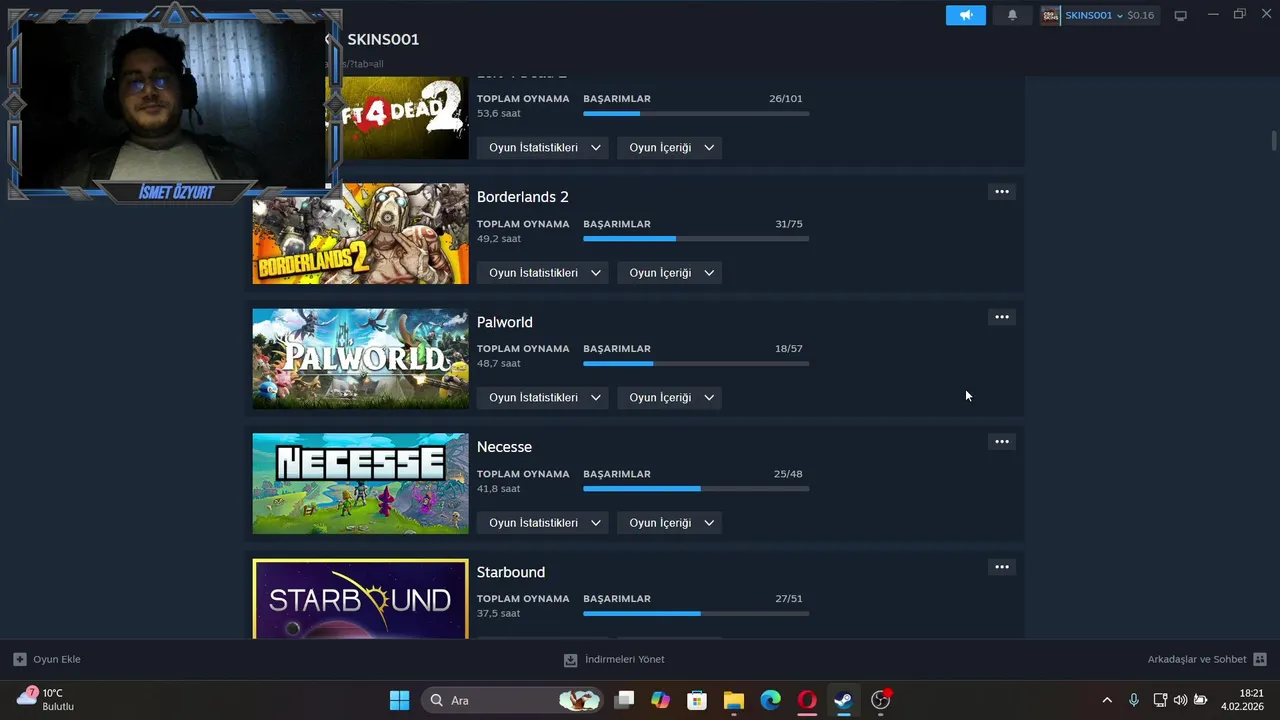Click the Borderlands 2 achievements progress bar
This screenshot has width=1280, height=720.
[696, 239]
